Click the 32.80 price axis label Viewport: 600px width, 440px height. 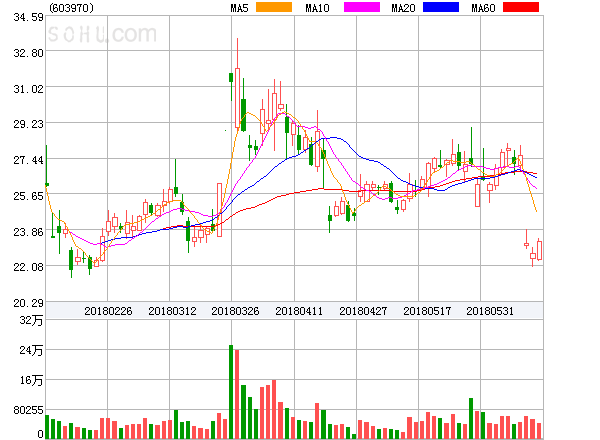pyautogui.click(x=28, y=53)
